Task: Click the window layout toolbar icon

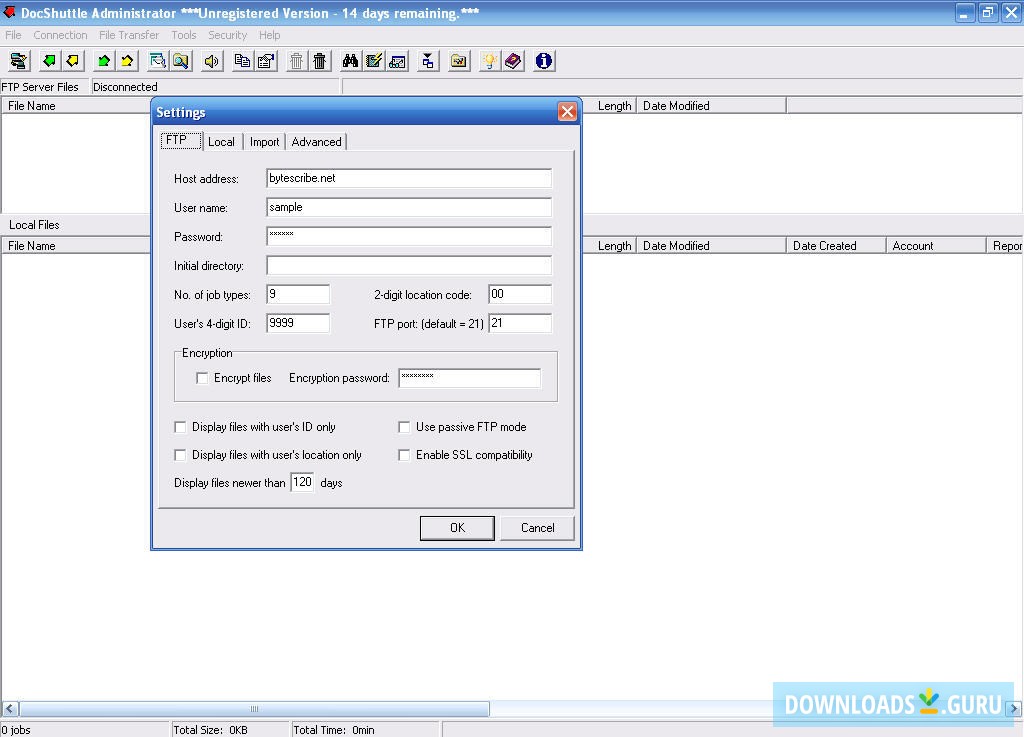Action: point(398,61)
